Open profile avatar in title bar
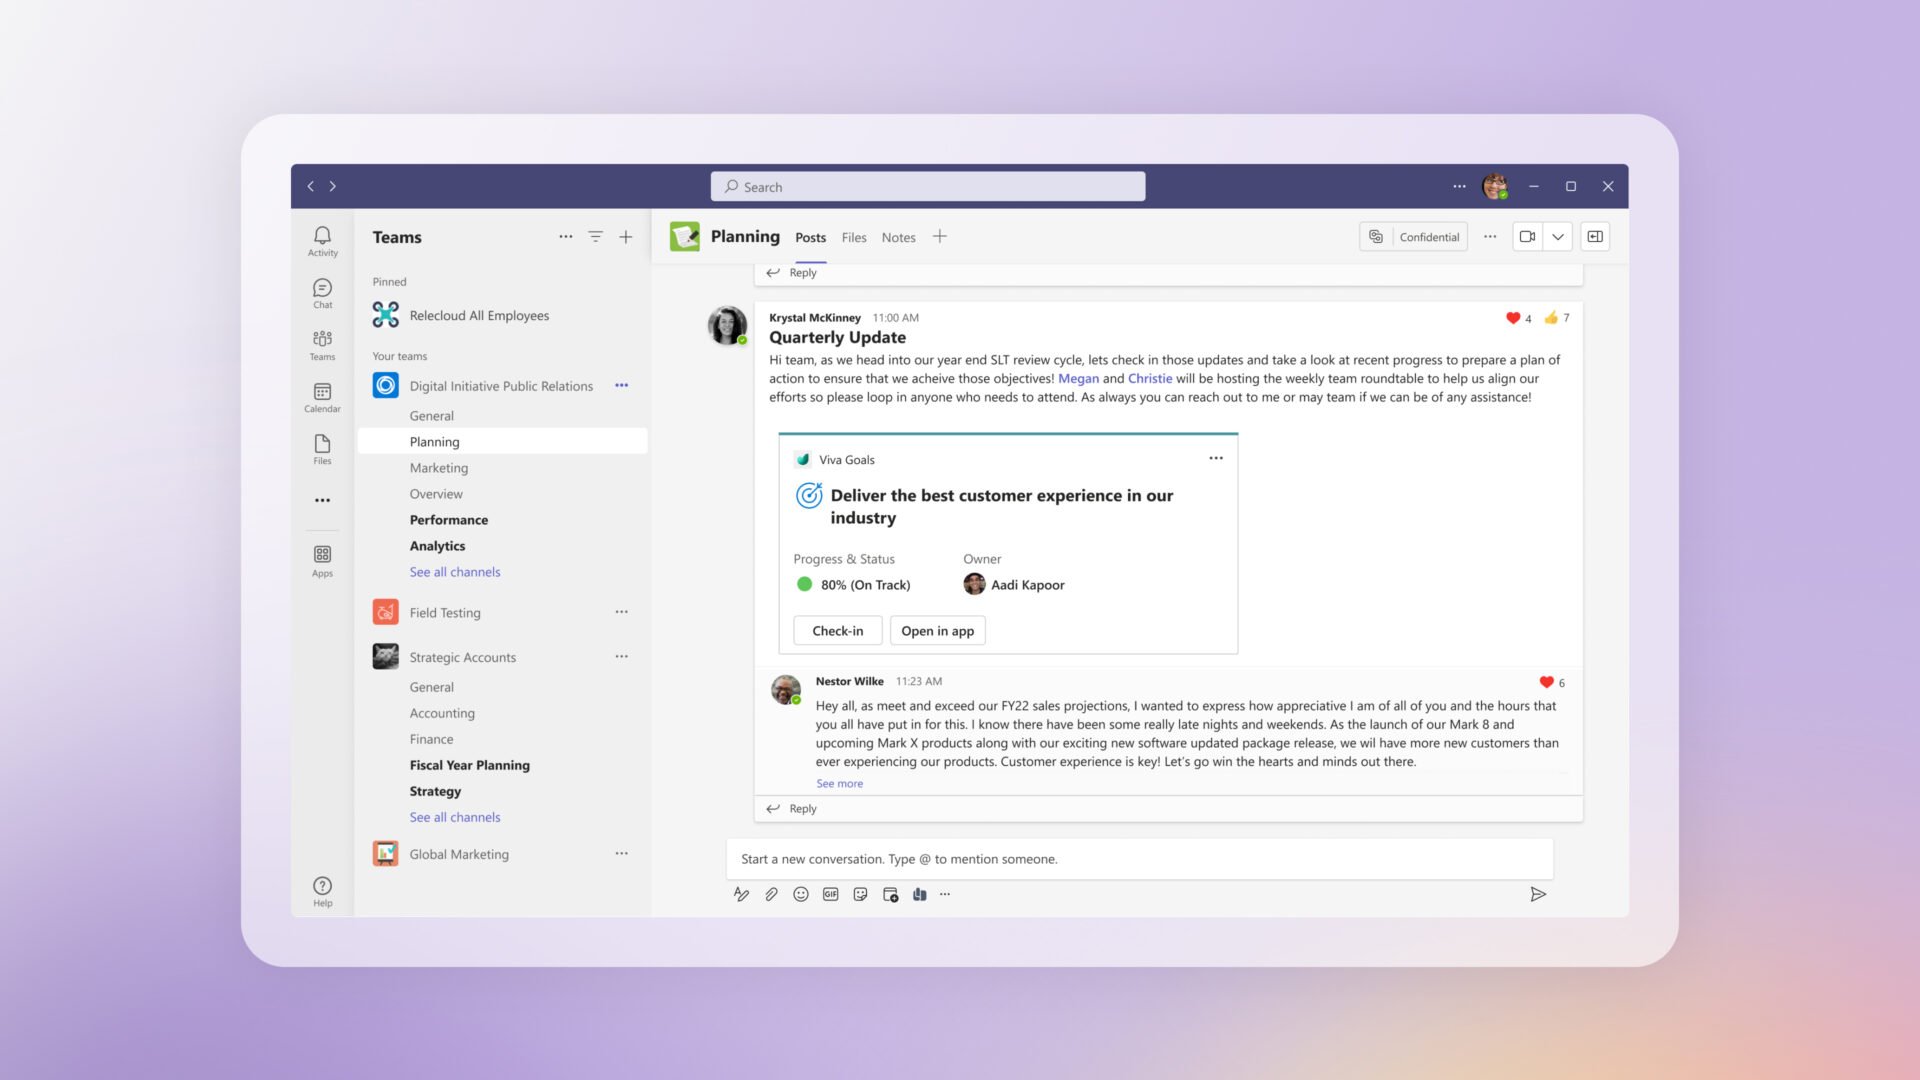 click(1495, 186)
